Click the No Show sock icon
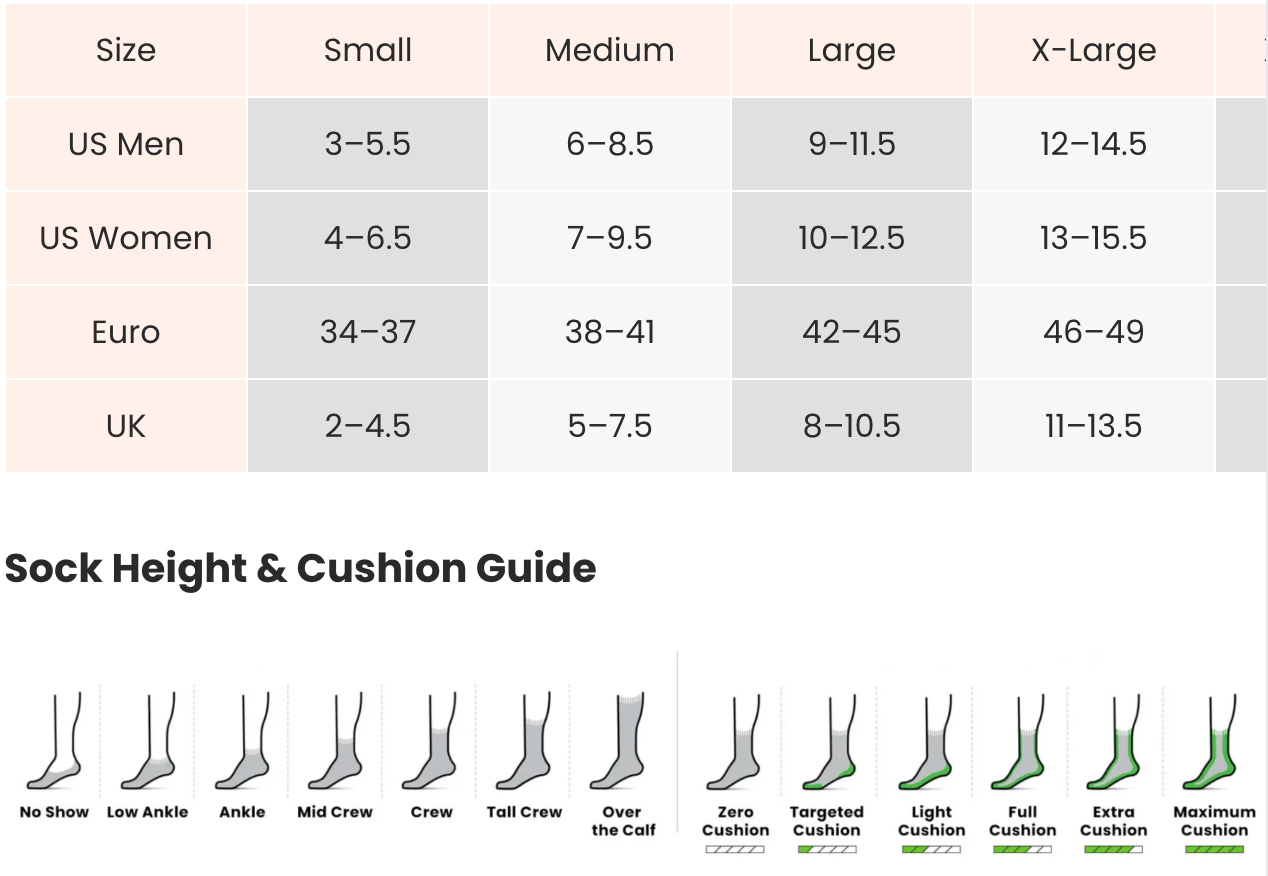1268x876 pixels. (x=54, y=741)
